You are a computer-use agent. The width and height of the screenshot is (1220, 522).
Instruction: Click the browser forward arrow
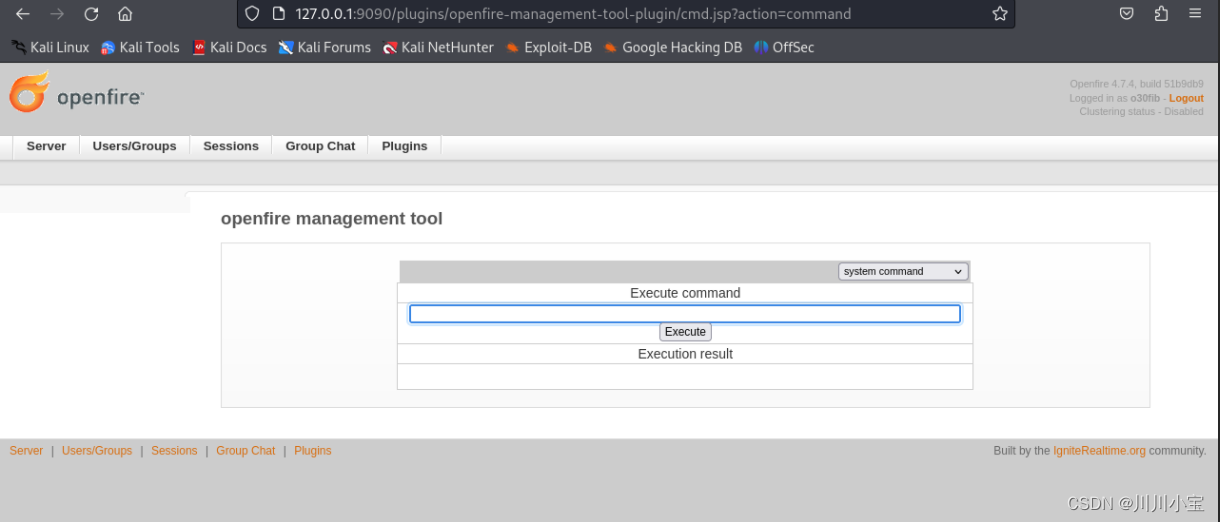(57, 14)
